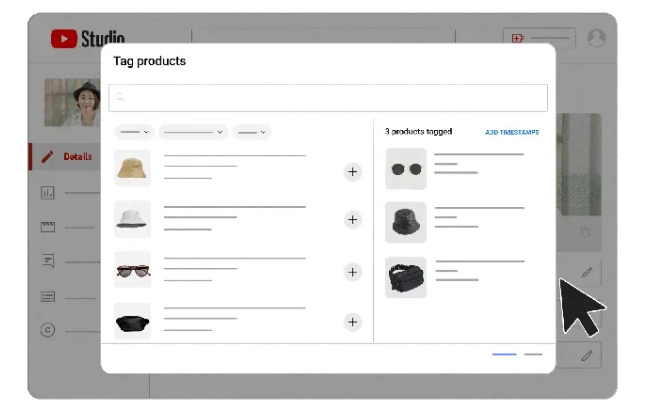Expand the first filter dropdown chip
Screen dimensions: 659x418
pyautogui.click(x=133, y=132)
